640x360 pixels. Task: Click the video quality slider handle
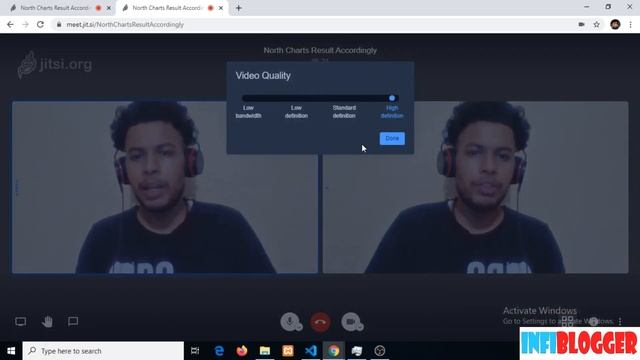pyautogui.click(x=392, y=98)
